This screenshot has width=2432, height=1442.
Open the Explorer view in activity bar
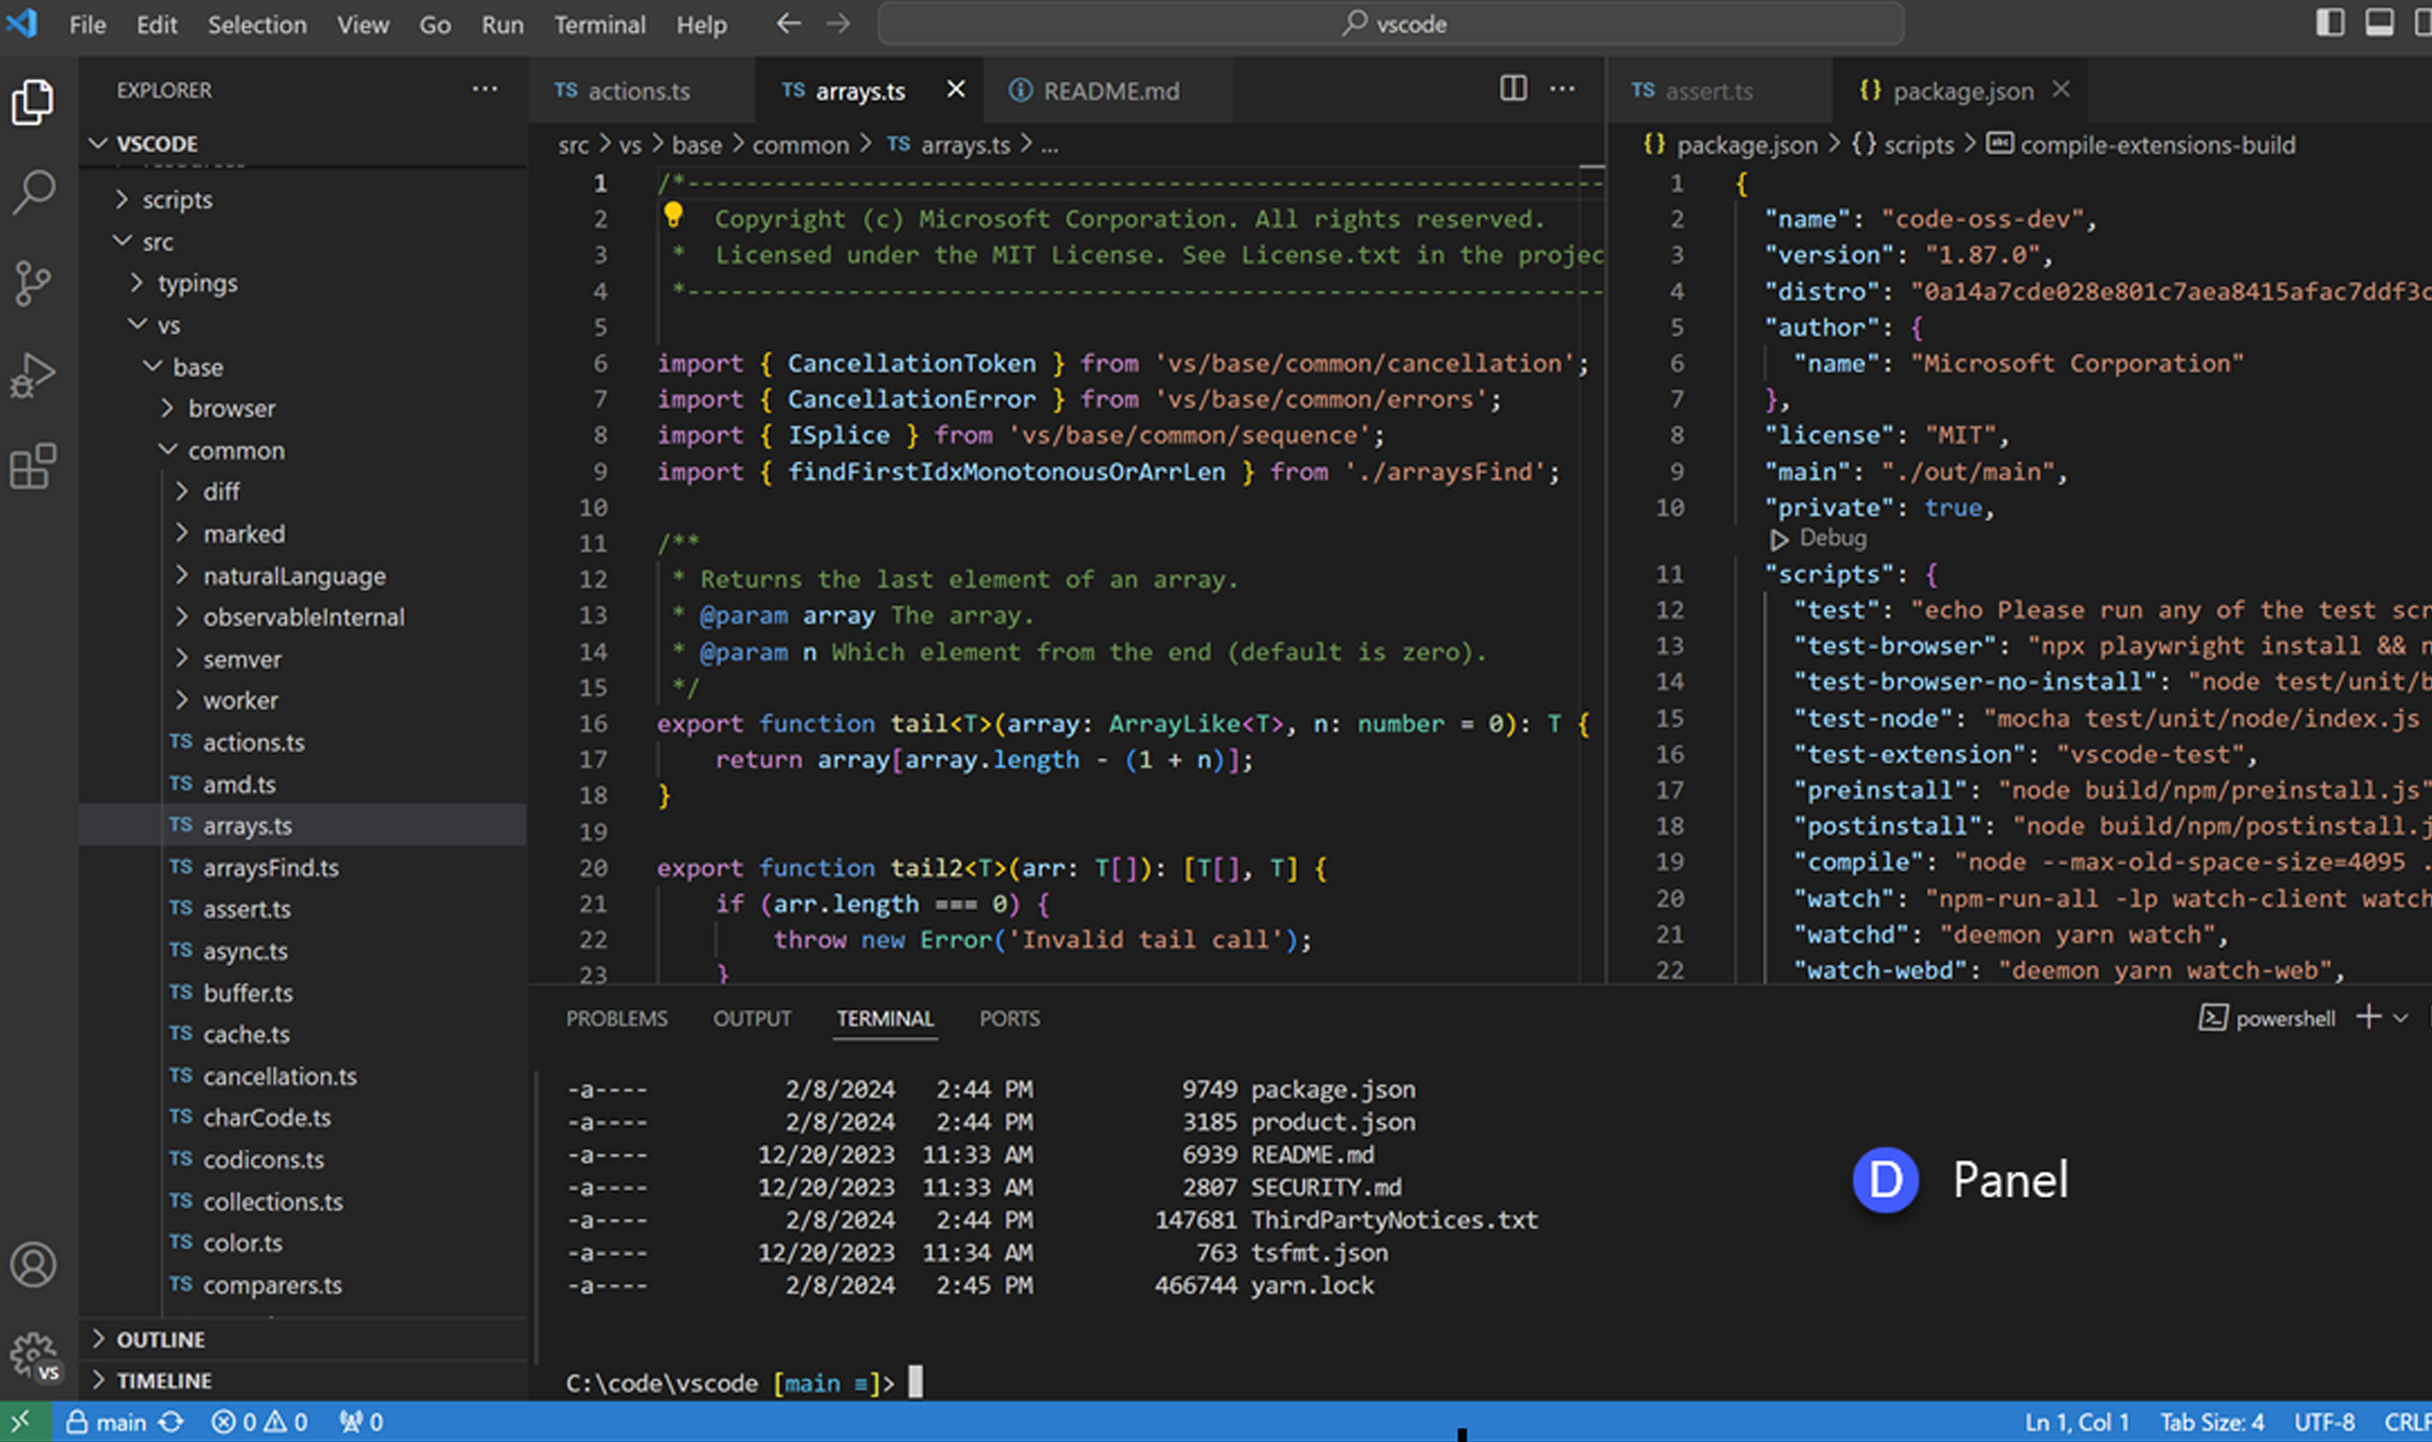pos(33,101)
